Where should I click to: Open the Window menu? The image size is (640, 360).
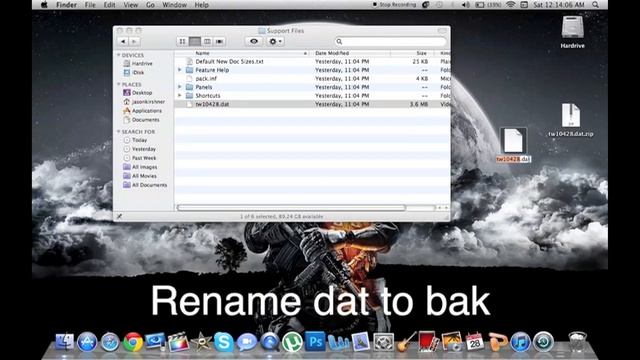tap(174, 5)
